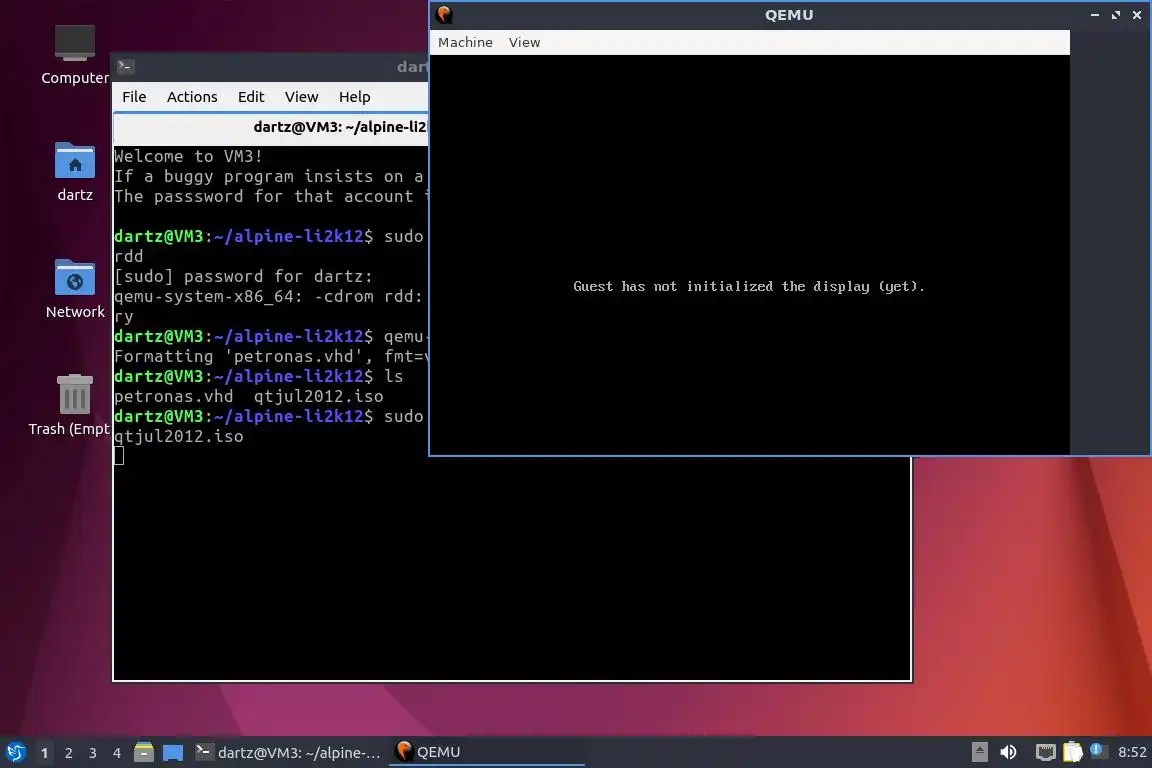Image resolution: width=1152 pixels, height=768 pixels.
Task: Select the dartz@VM3 terminal tab
Action: (271, 127)
